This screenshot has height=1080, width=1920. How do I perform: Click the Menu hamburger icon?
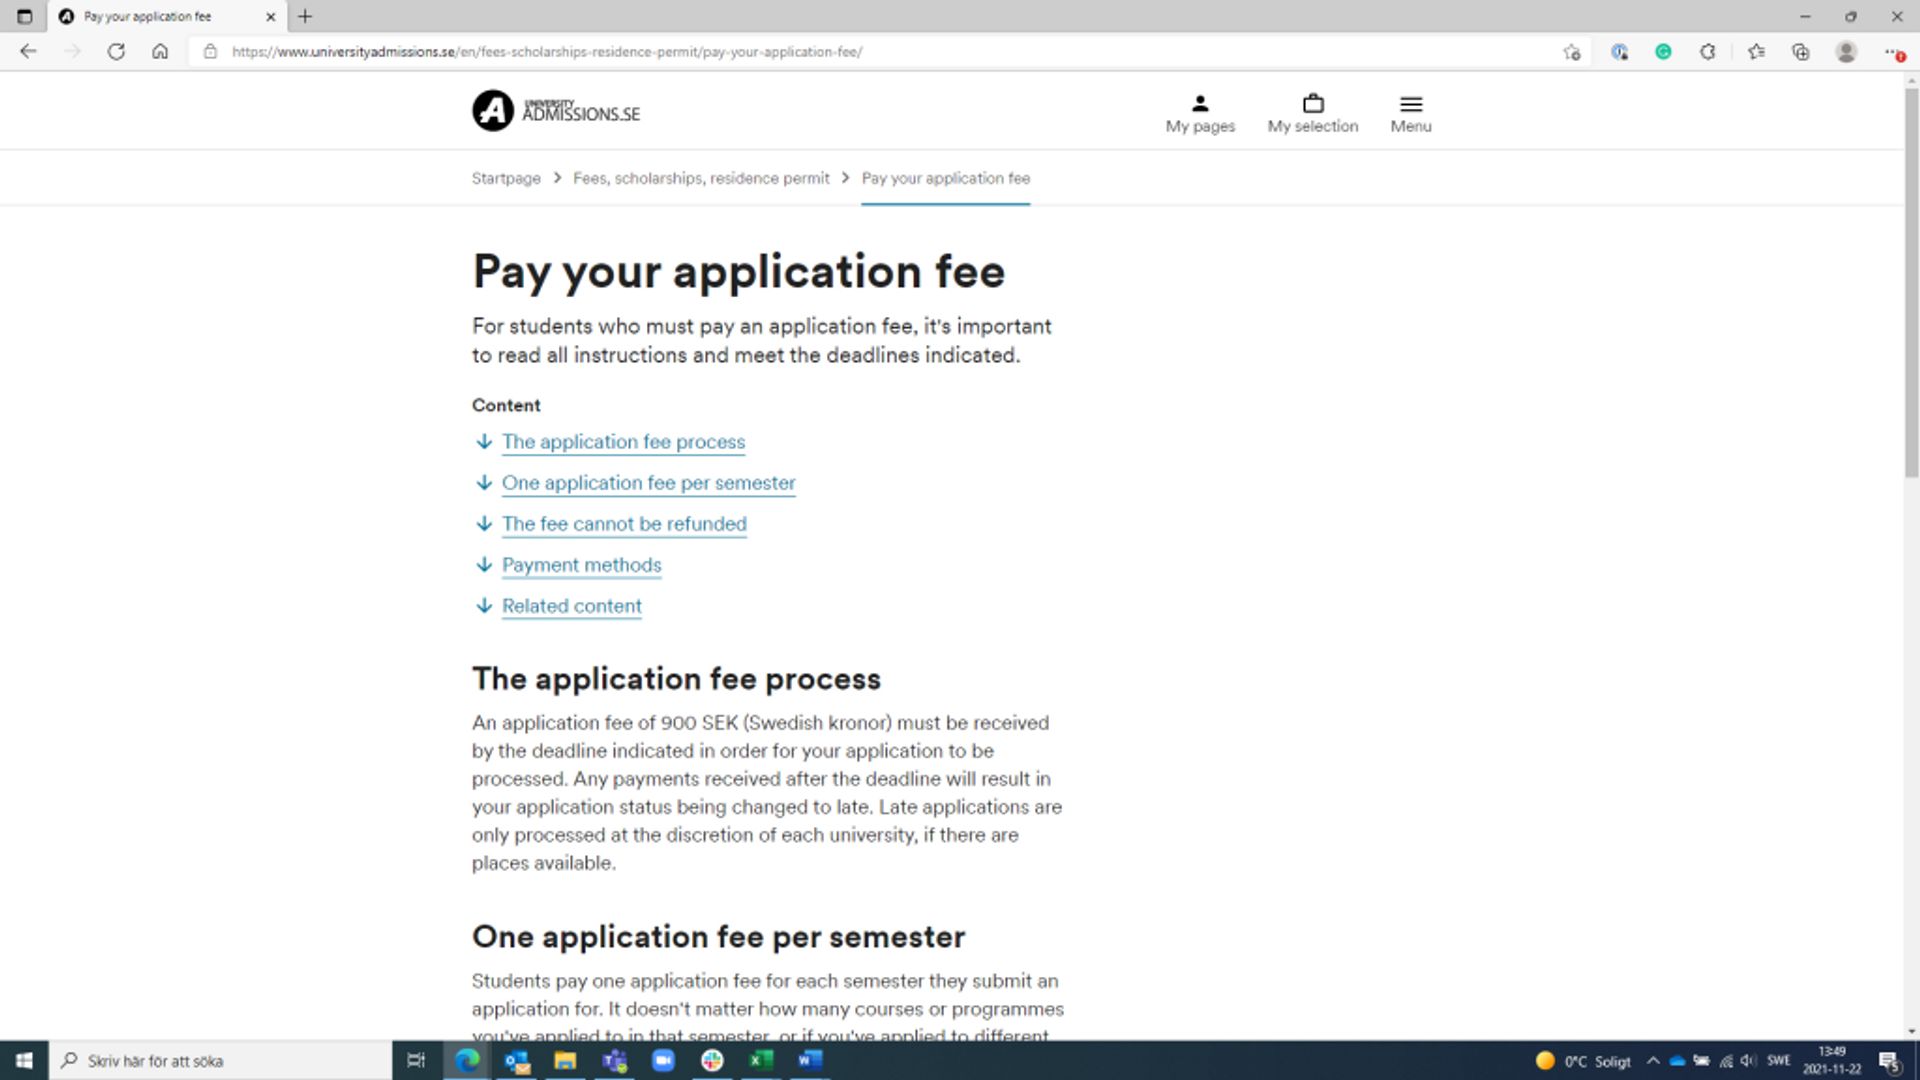[x=1411, y=104]
